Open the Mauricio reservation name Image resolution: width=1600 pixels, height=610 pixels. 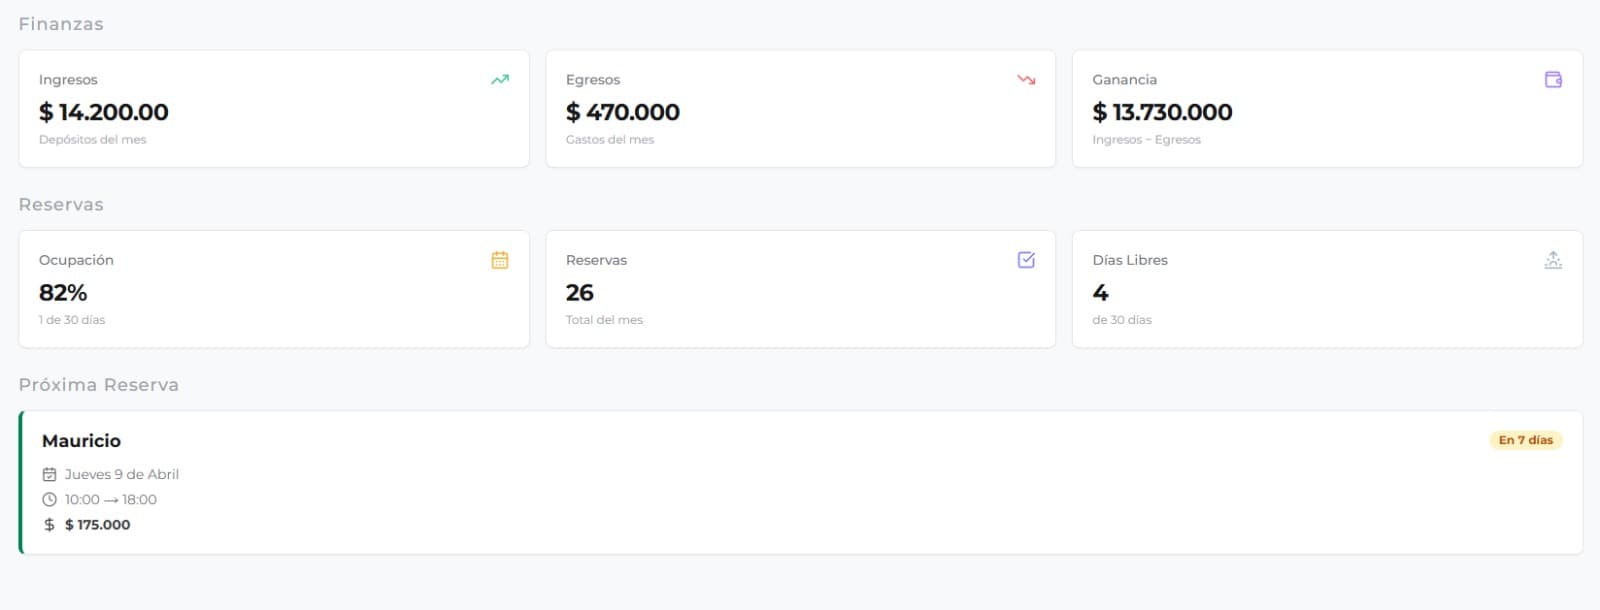tap(81, 441)
